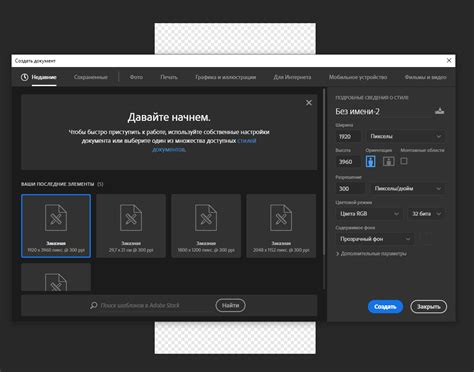Set portrait orientation
The height and width of the screenshot is (372, 474).
click(370, 162)
